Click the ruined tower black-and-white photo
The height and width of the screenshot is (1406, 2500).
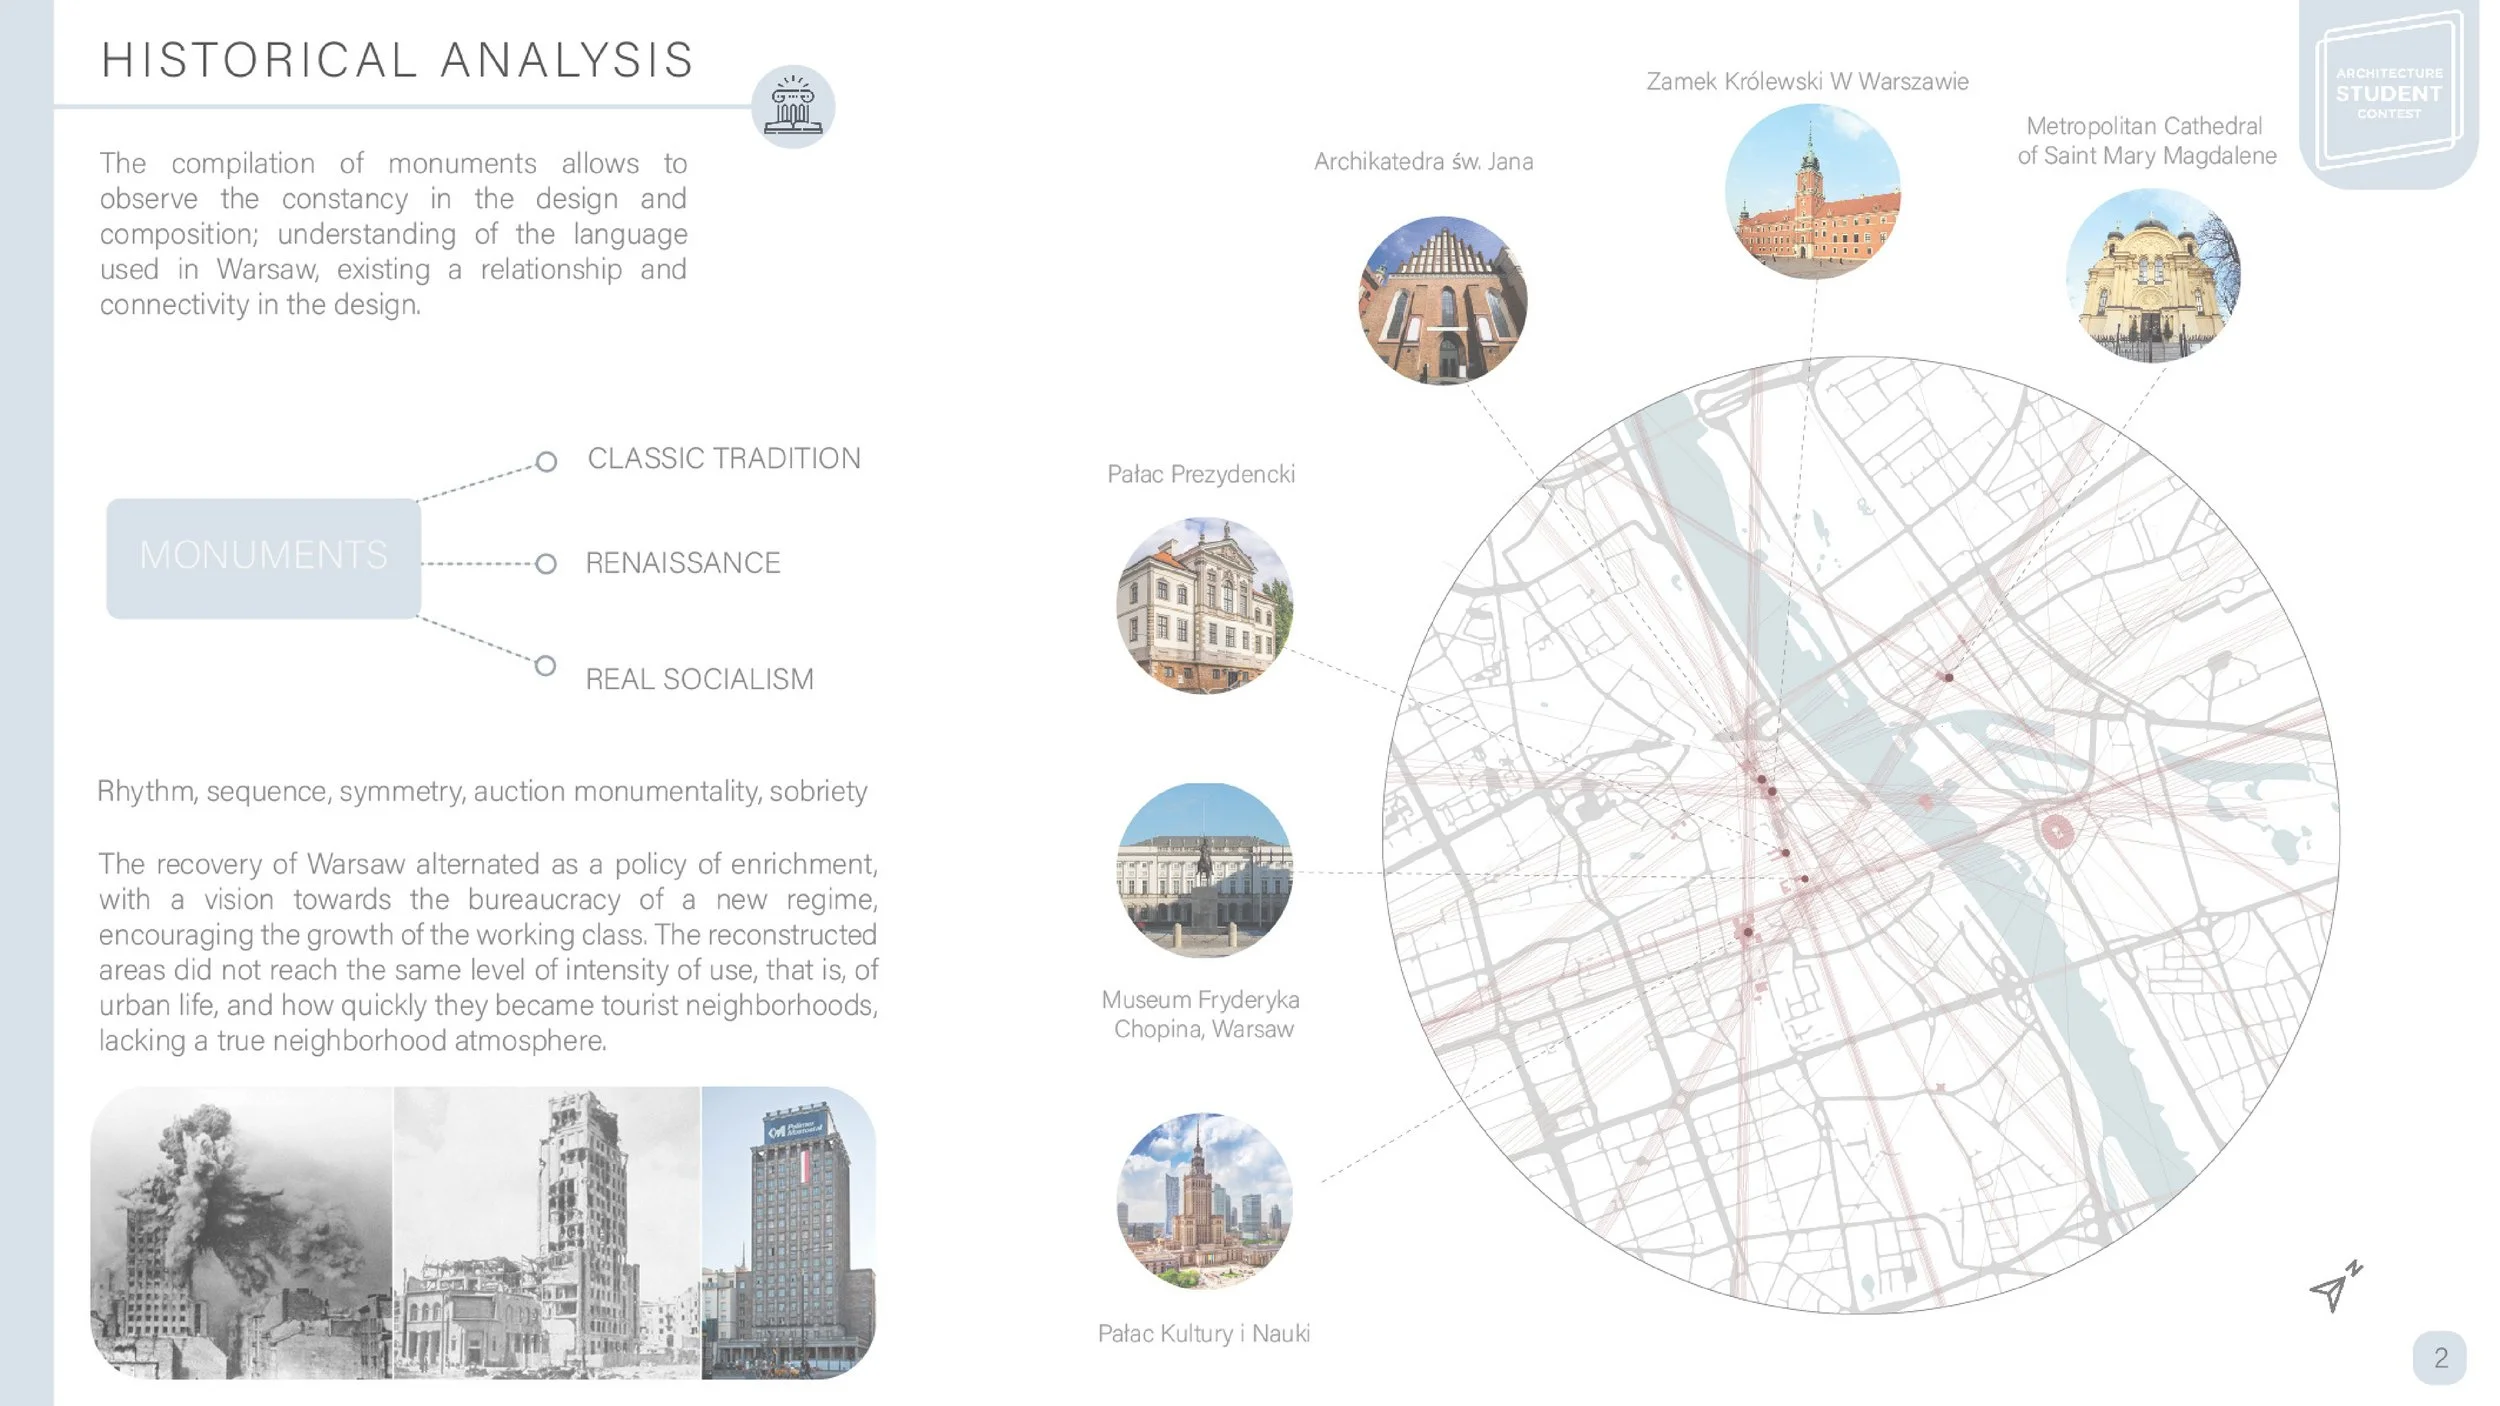click(x=547, y=1233)
